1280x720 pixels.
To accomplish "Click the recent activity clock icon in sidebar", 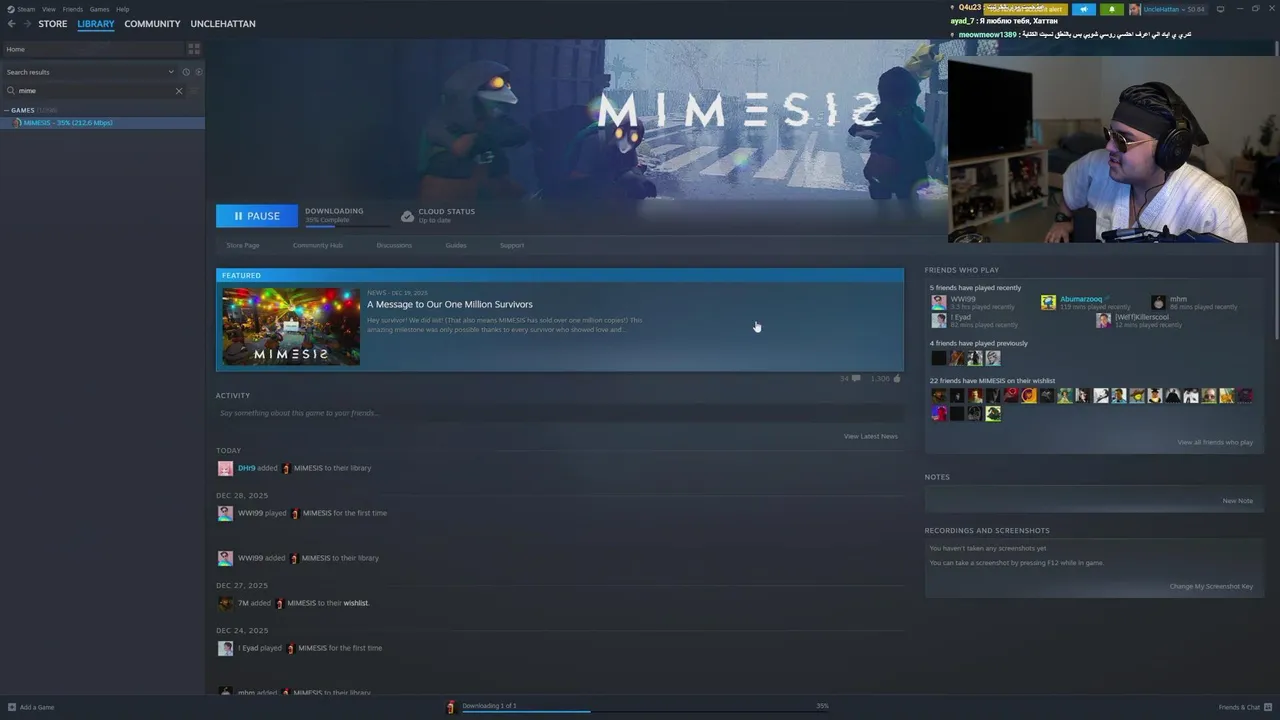I will point(186,72).
